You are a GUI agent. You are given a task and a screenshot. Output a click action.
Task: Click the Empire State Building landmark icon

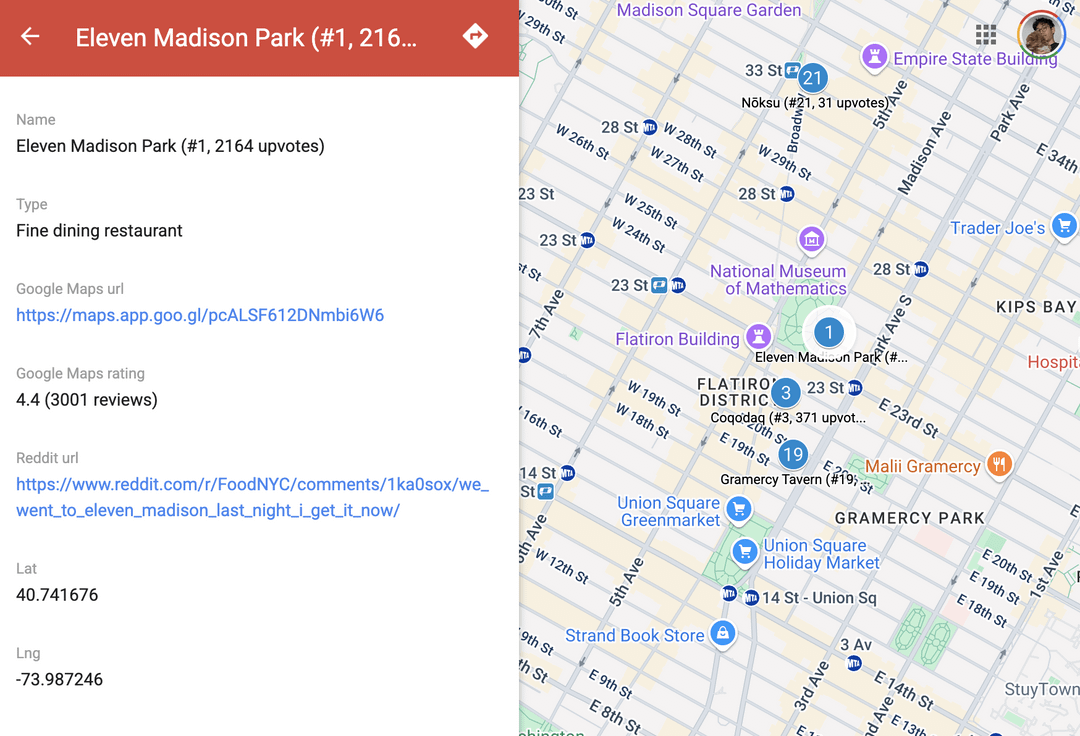pyautogui.click(x=874, y=56)
